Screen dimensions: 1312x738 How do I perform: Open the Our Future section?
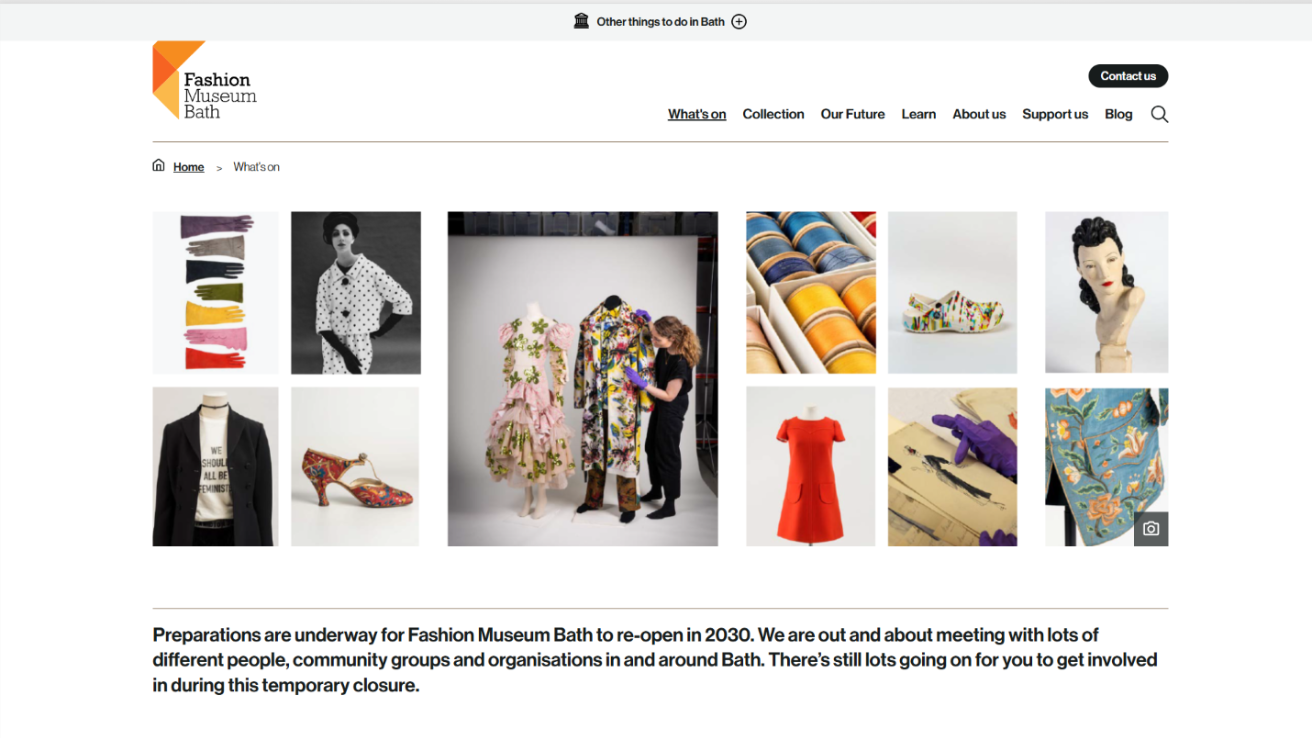(x=852, y=114)
